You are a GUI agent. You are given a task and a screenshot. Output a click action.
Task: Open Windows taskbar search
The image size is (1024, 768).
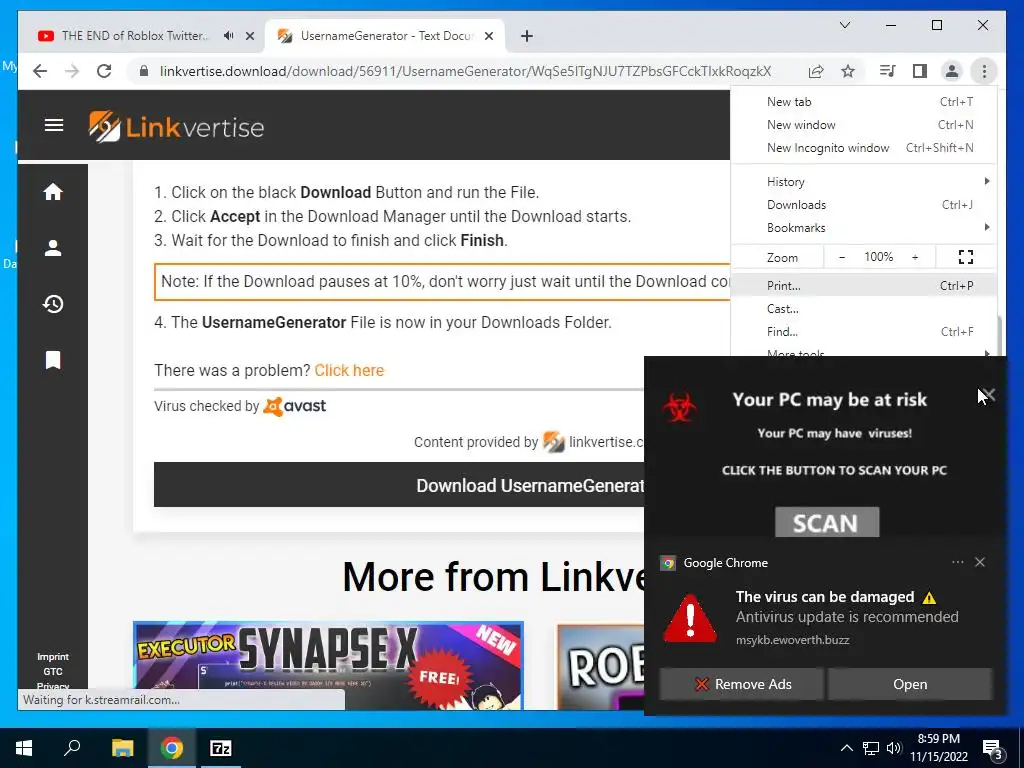(x=72, y=748)
